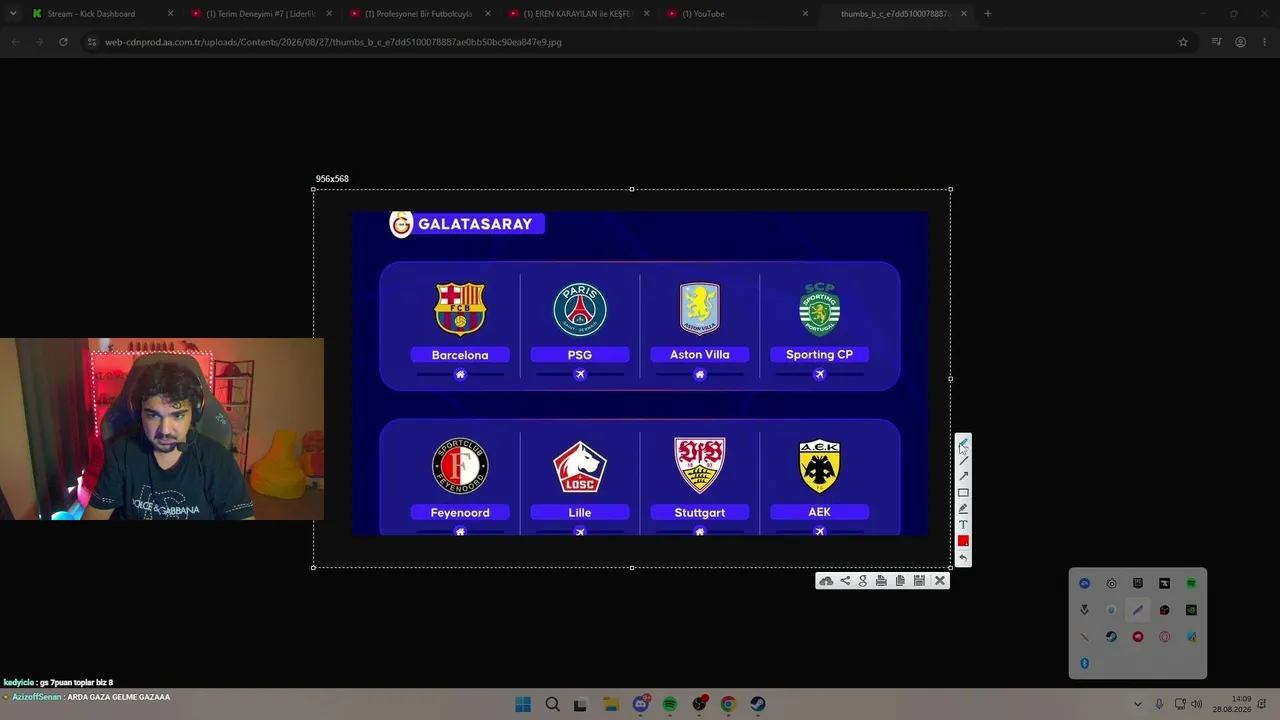Open the taskbar volume control
Screen dimensions: 1280x720
point(1197,704)
